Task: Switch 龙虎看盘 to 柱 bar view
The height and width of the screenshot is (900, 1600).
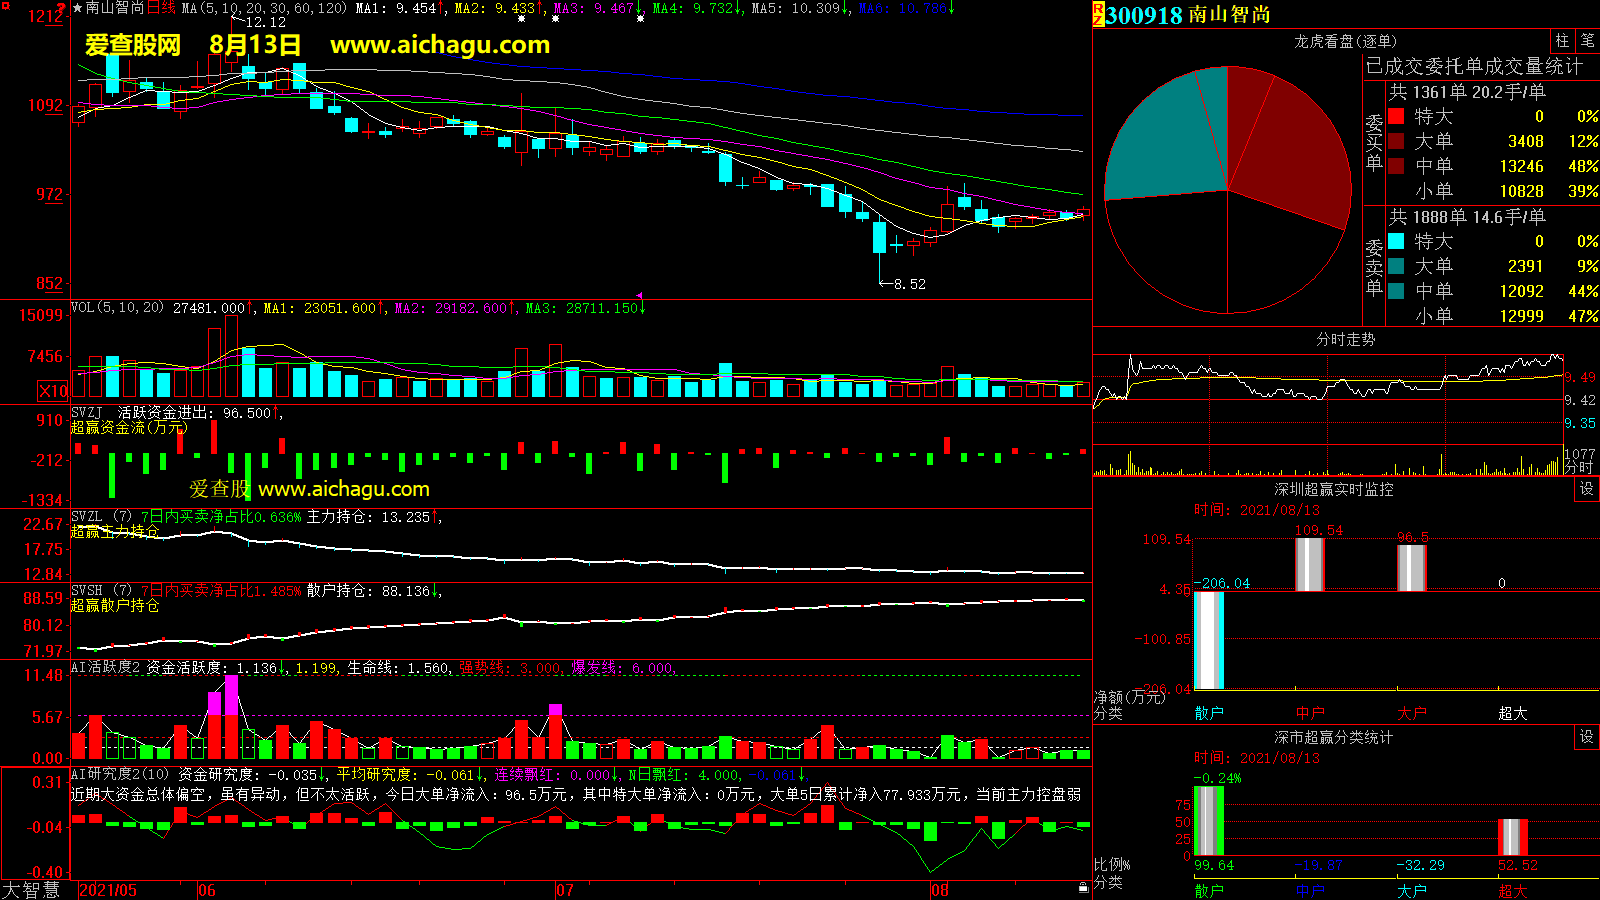Action: pos(1562,40)
